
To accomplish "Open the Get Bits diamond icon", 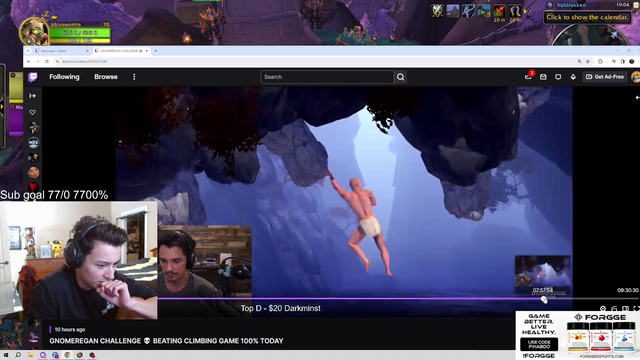I will point(573,77).
